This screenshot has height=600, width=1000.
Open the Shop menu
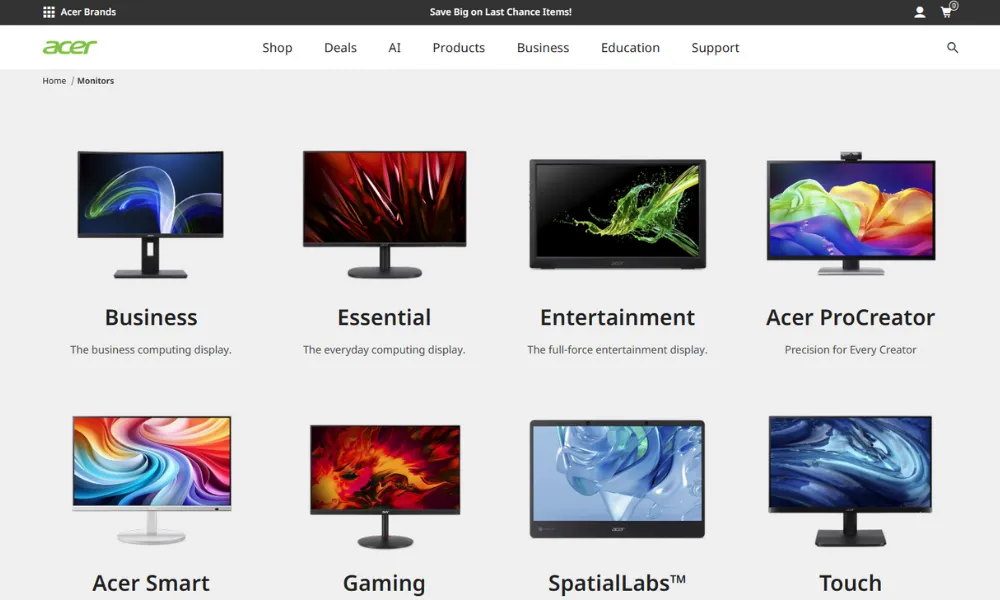(277, 47)
